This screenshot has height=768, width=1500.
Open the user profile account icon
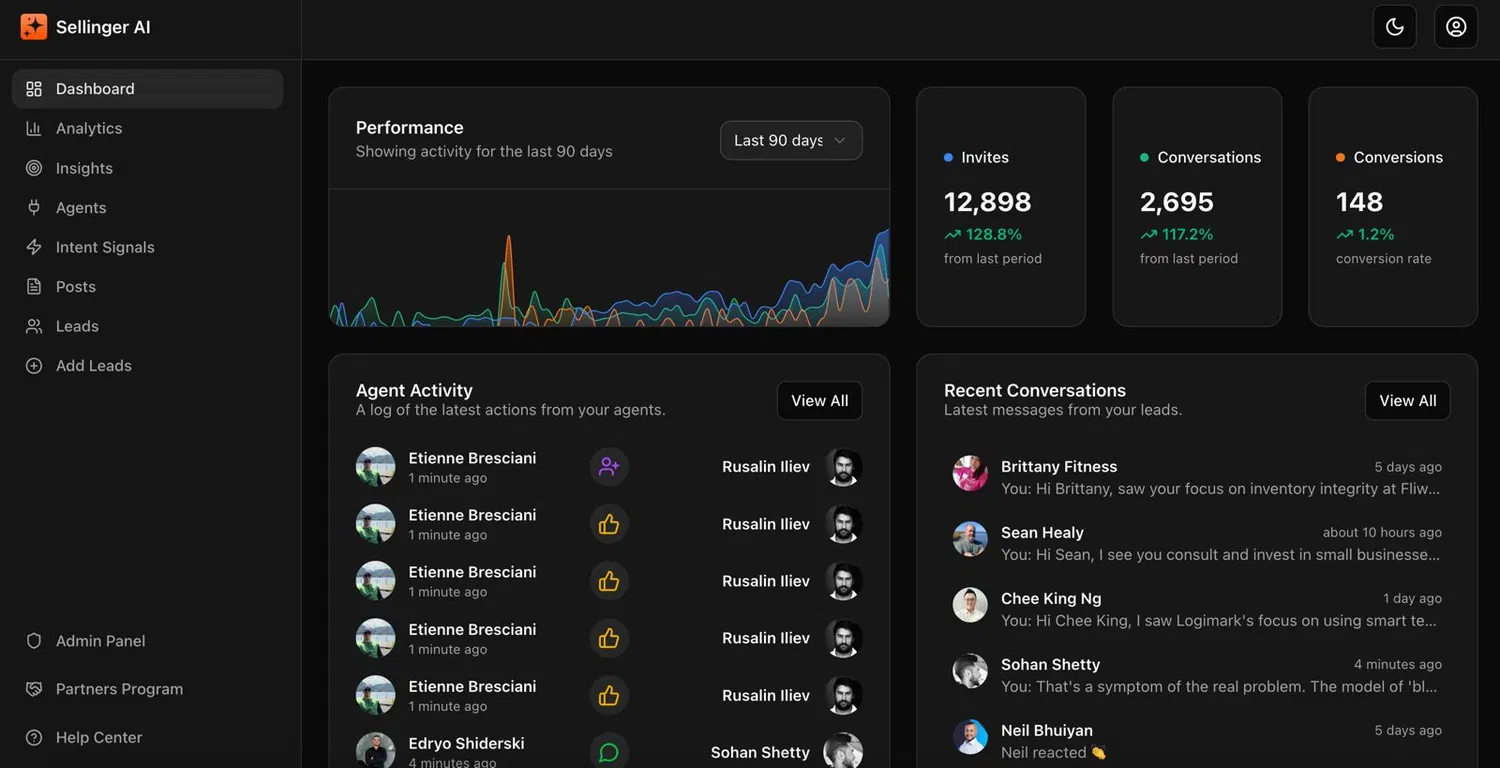click(x=1455, y=27)
